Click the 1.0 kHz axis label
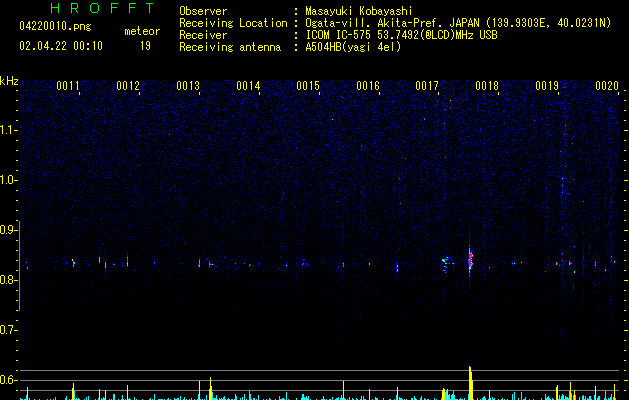Screen dimensions: 629x400 point(8,180)
